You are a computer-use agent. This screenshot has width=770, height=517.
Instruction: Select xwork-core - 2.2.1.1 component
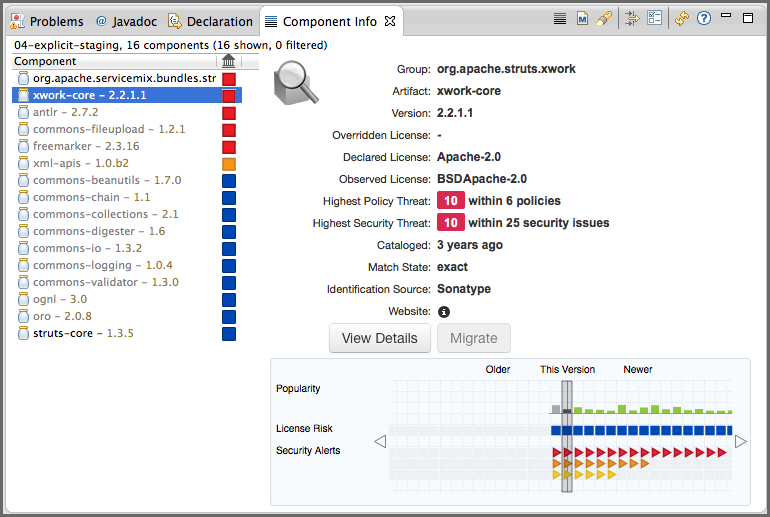127,95
